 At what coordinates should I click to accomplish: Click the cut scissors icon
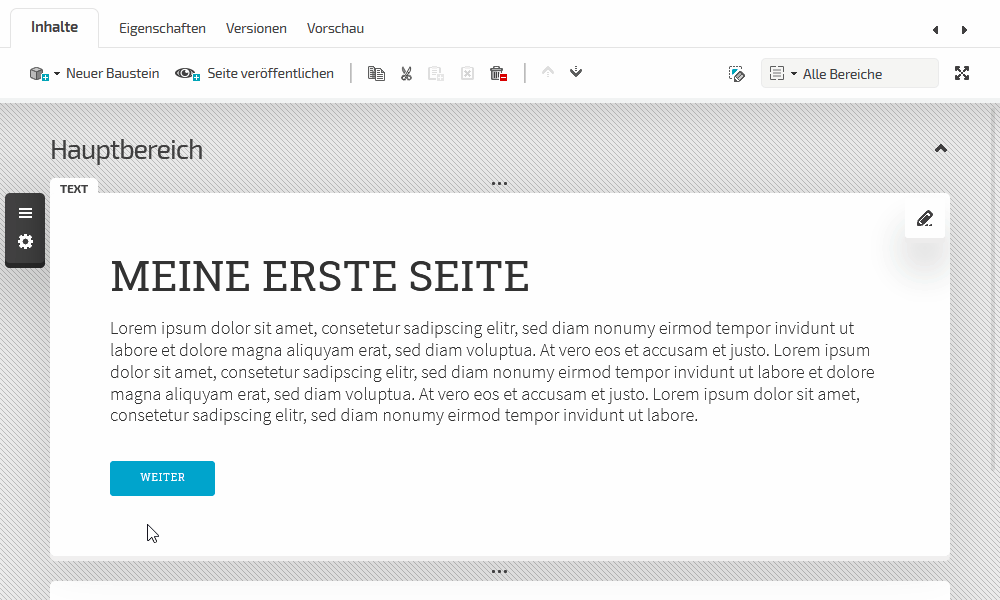click(406, 73)
